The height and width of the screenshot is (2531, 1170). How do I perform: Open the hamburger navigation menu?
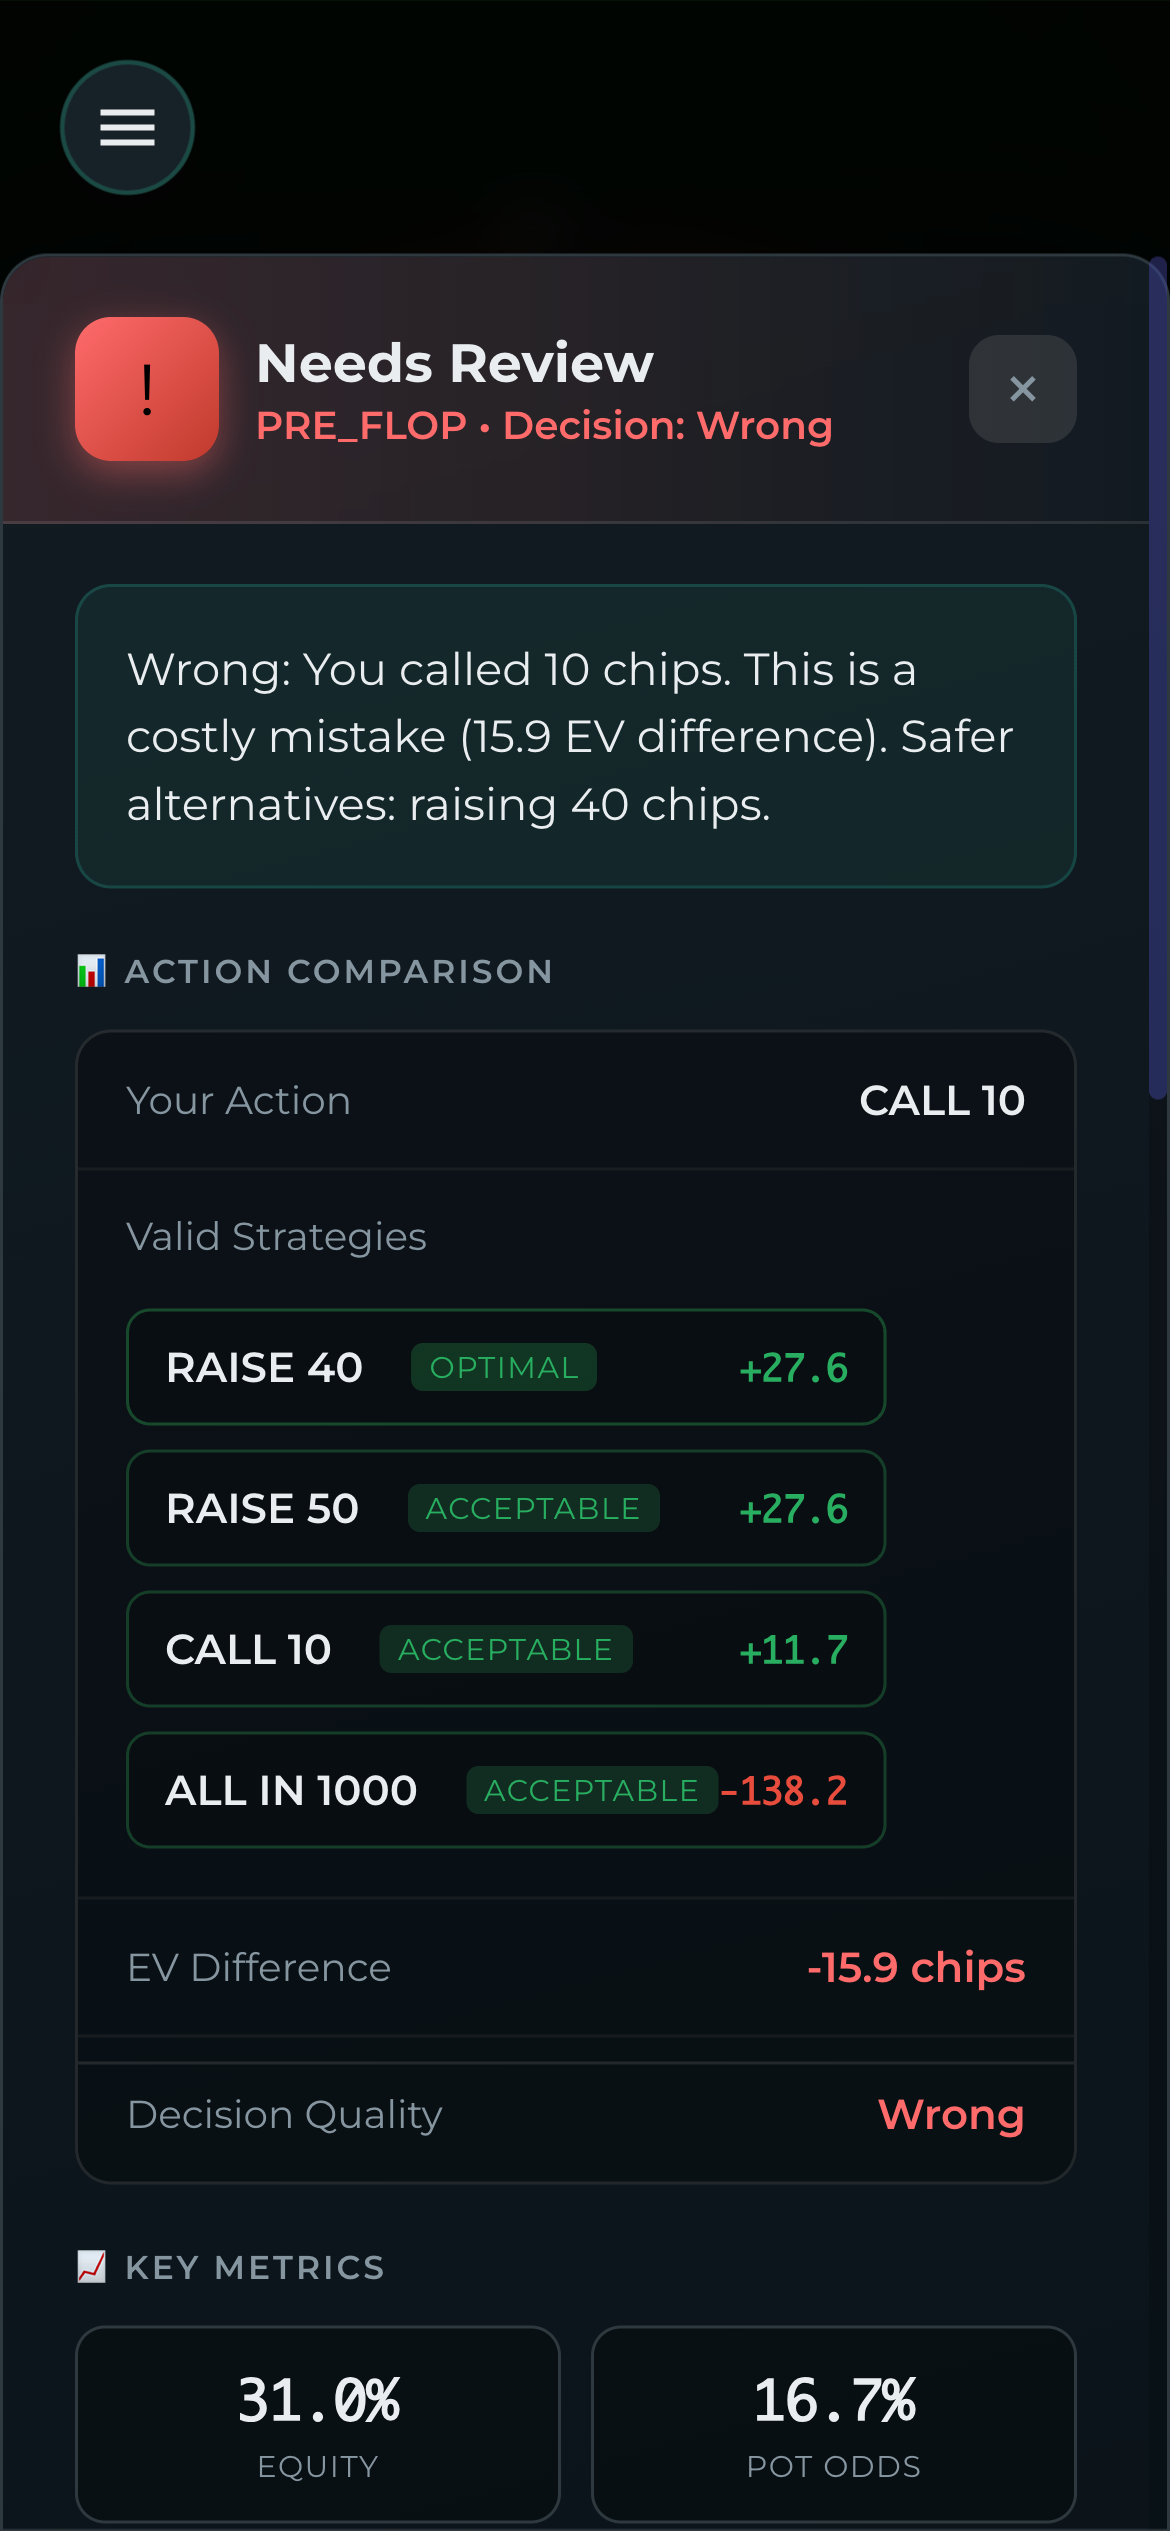point(127,127)
